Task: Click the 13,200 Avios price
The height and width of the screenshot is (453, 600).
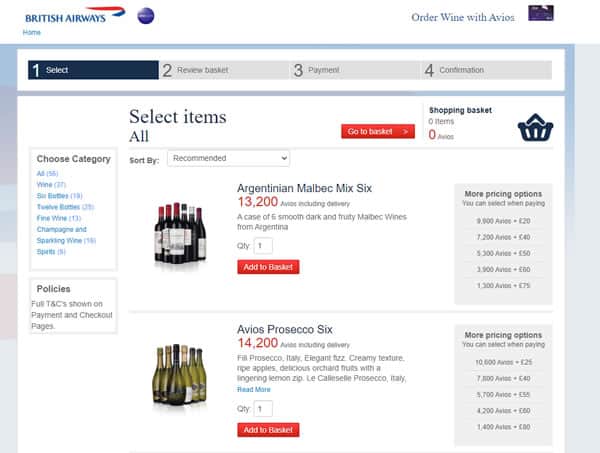Action: 258,202
